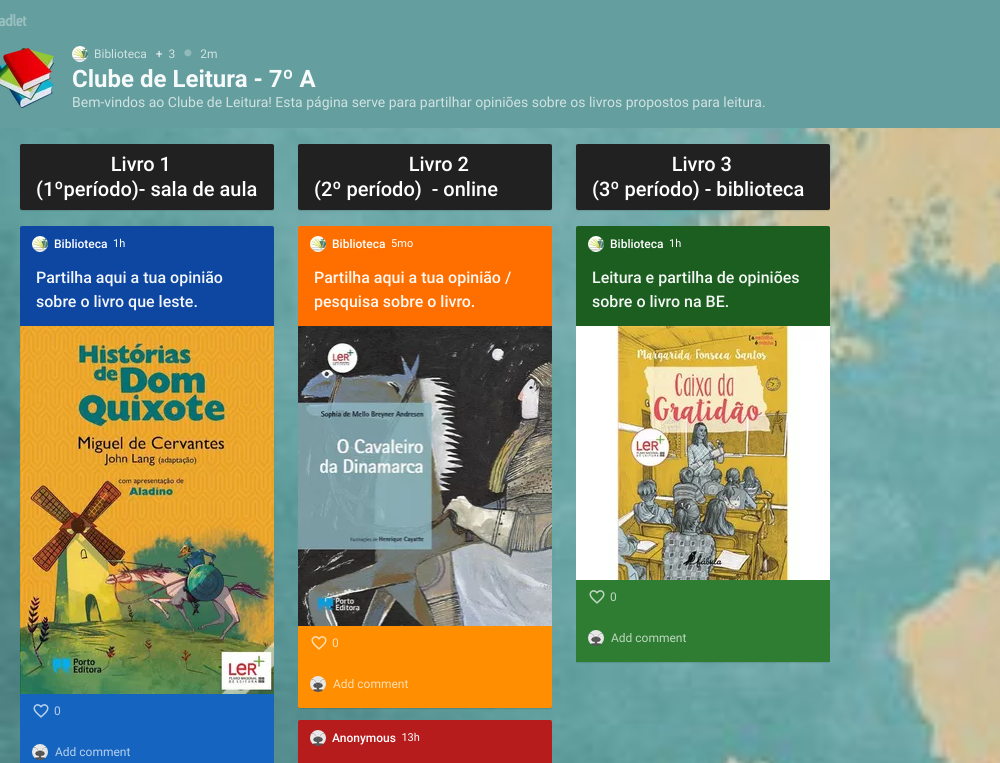The width and height of the screenshot is (1000, 763).
Task: Open Biblioteca avatar in page header
Action: [x=80, y=54]
